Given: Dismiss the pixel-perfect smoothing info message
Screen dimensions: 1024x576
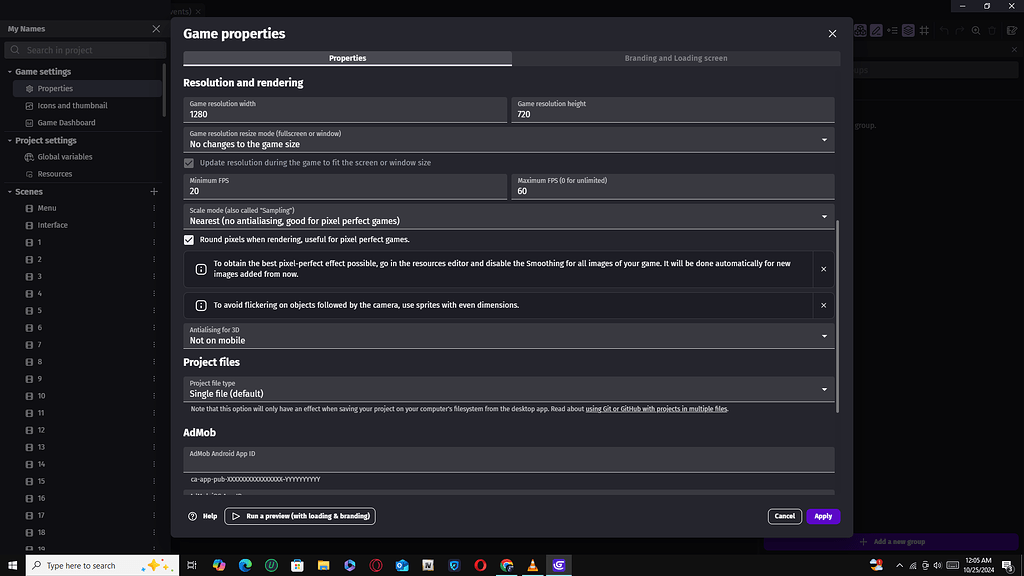Looking at the screenshot, I should [x=823, y=269].
